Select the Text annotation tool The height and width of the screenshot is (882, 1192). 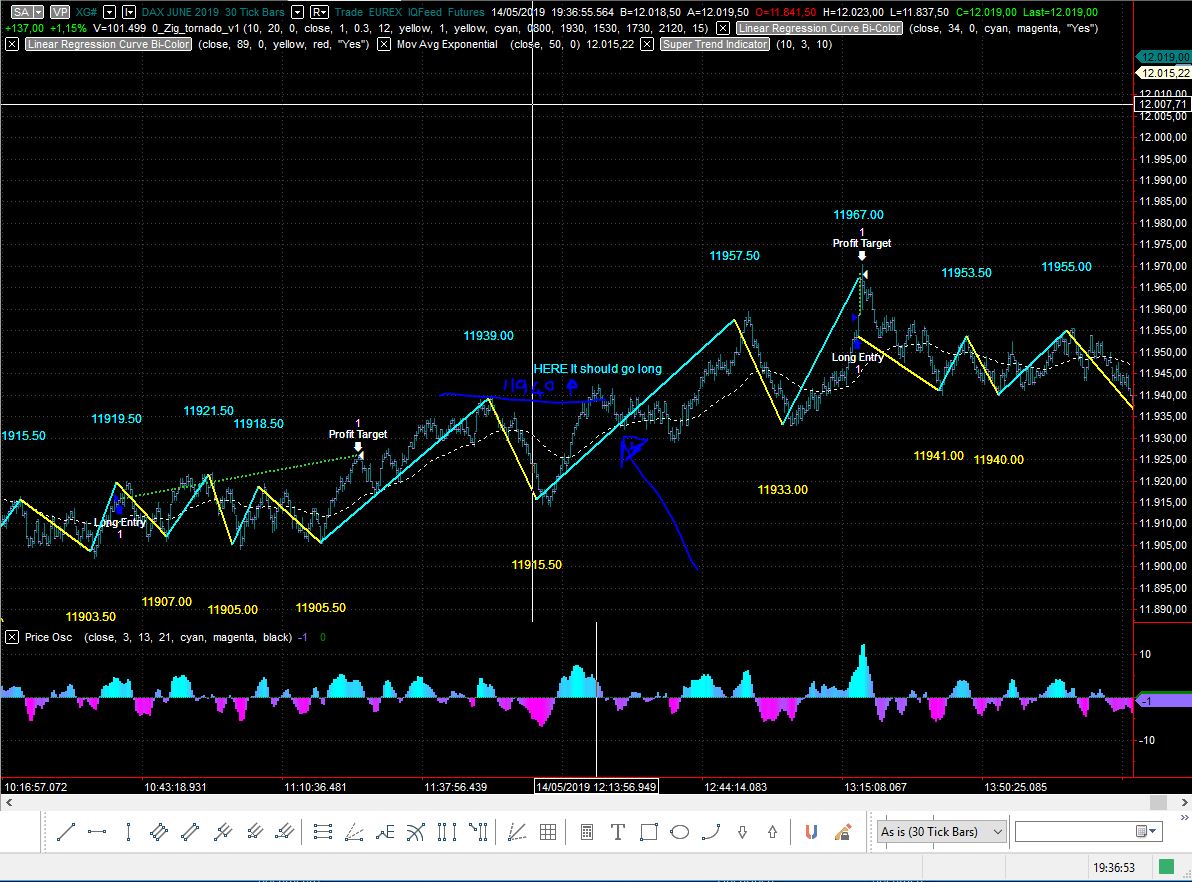[617, 832]
